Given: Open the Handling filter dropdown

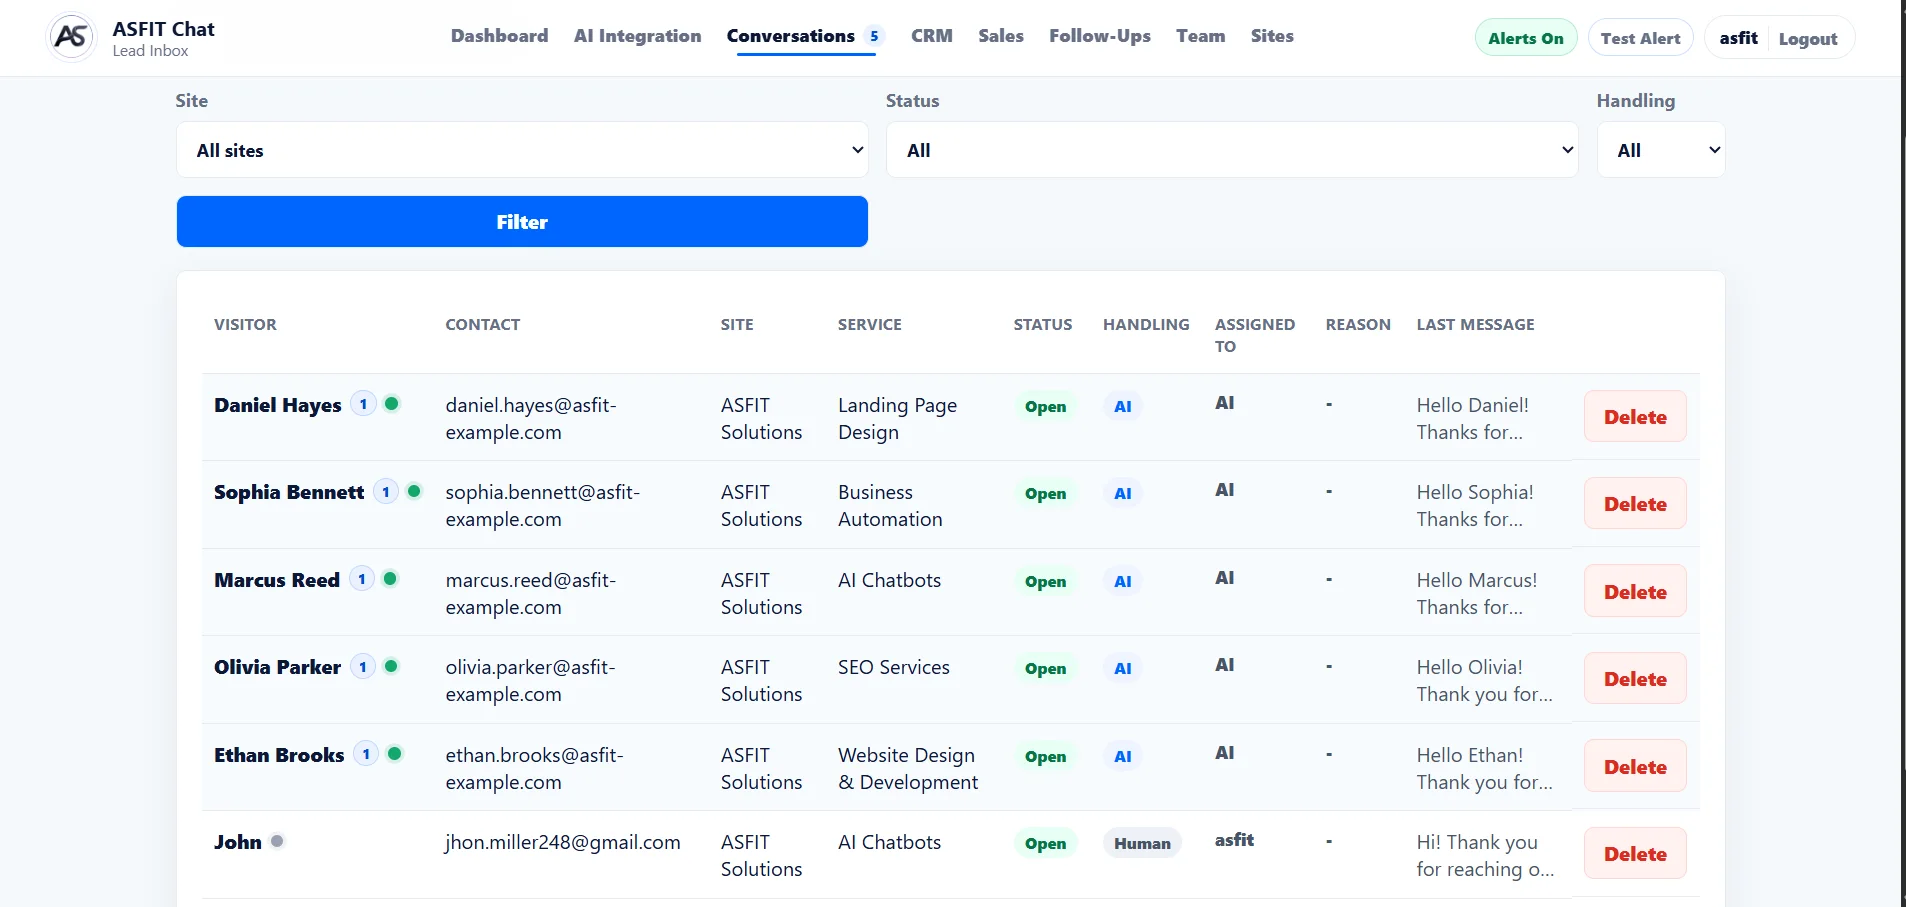Looking at the screenshot, I should pyautogui.click(x=1661, y=150).
